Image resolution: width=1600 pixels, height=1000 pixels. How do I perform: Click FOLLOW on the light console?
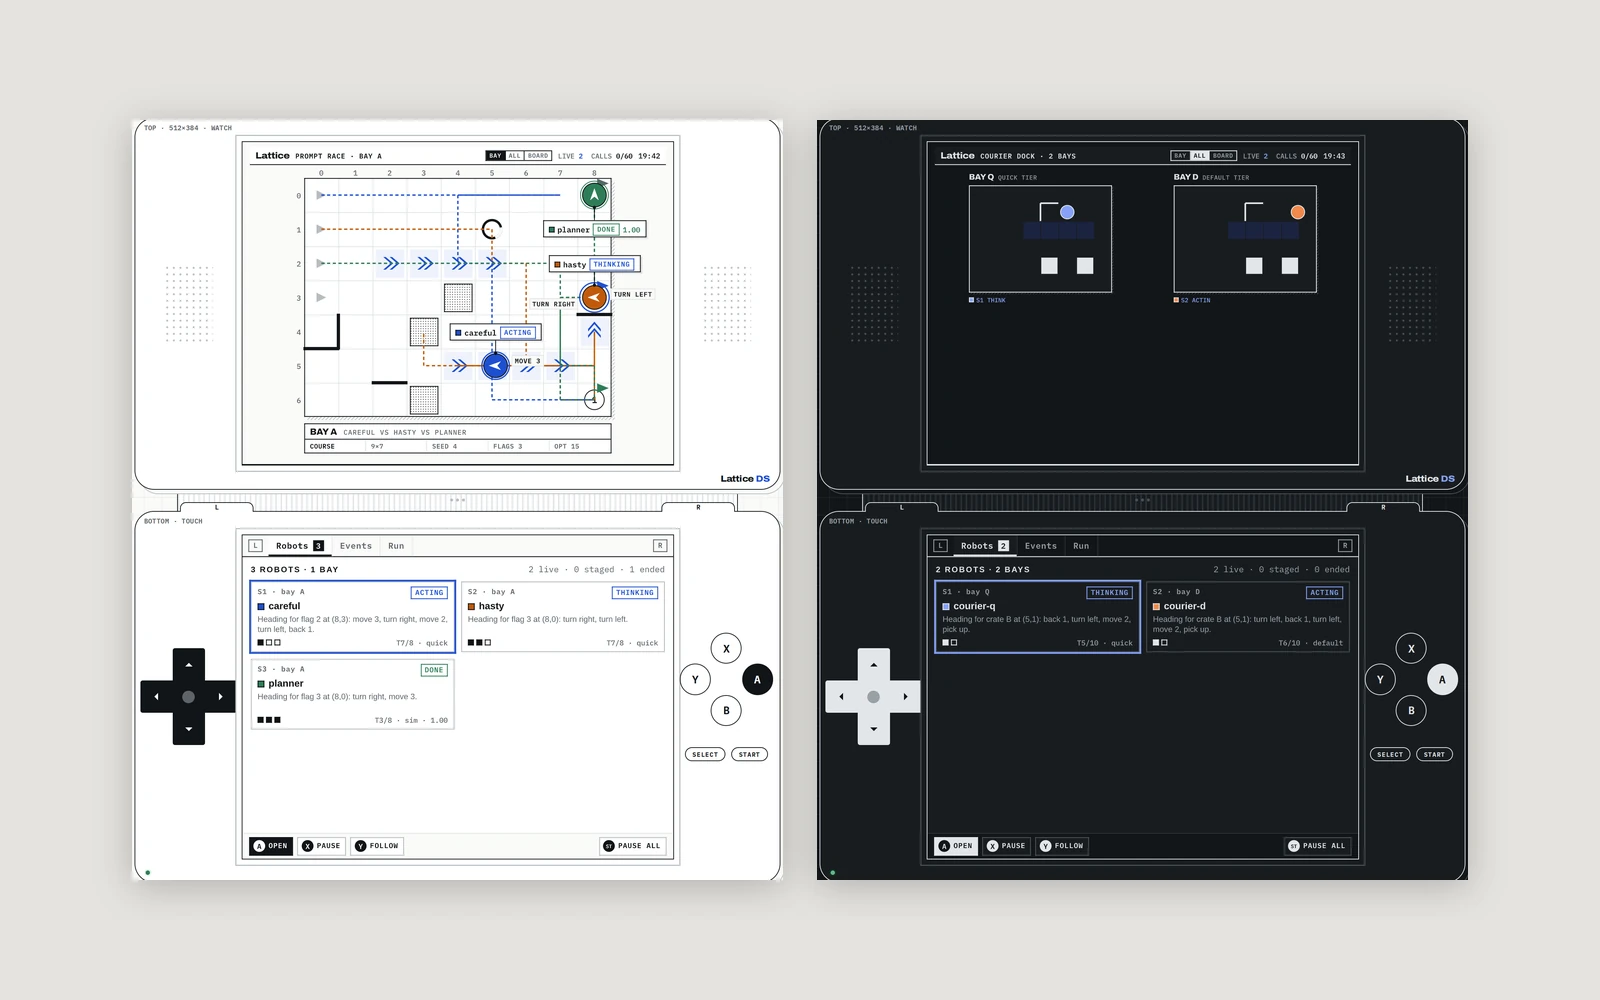point(377,846)
